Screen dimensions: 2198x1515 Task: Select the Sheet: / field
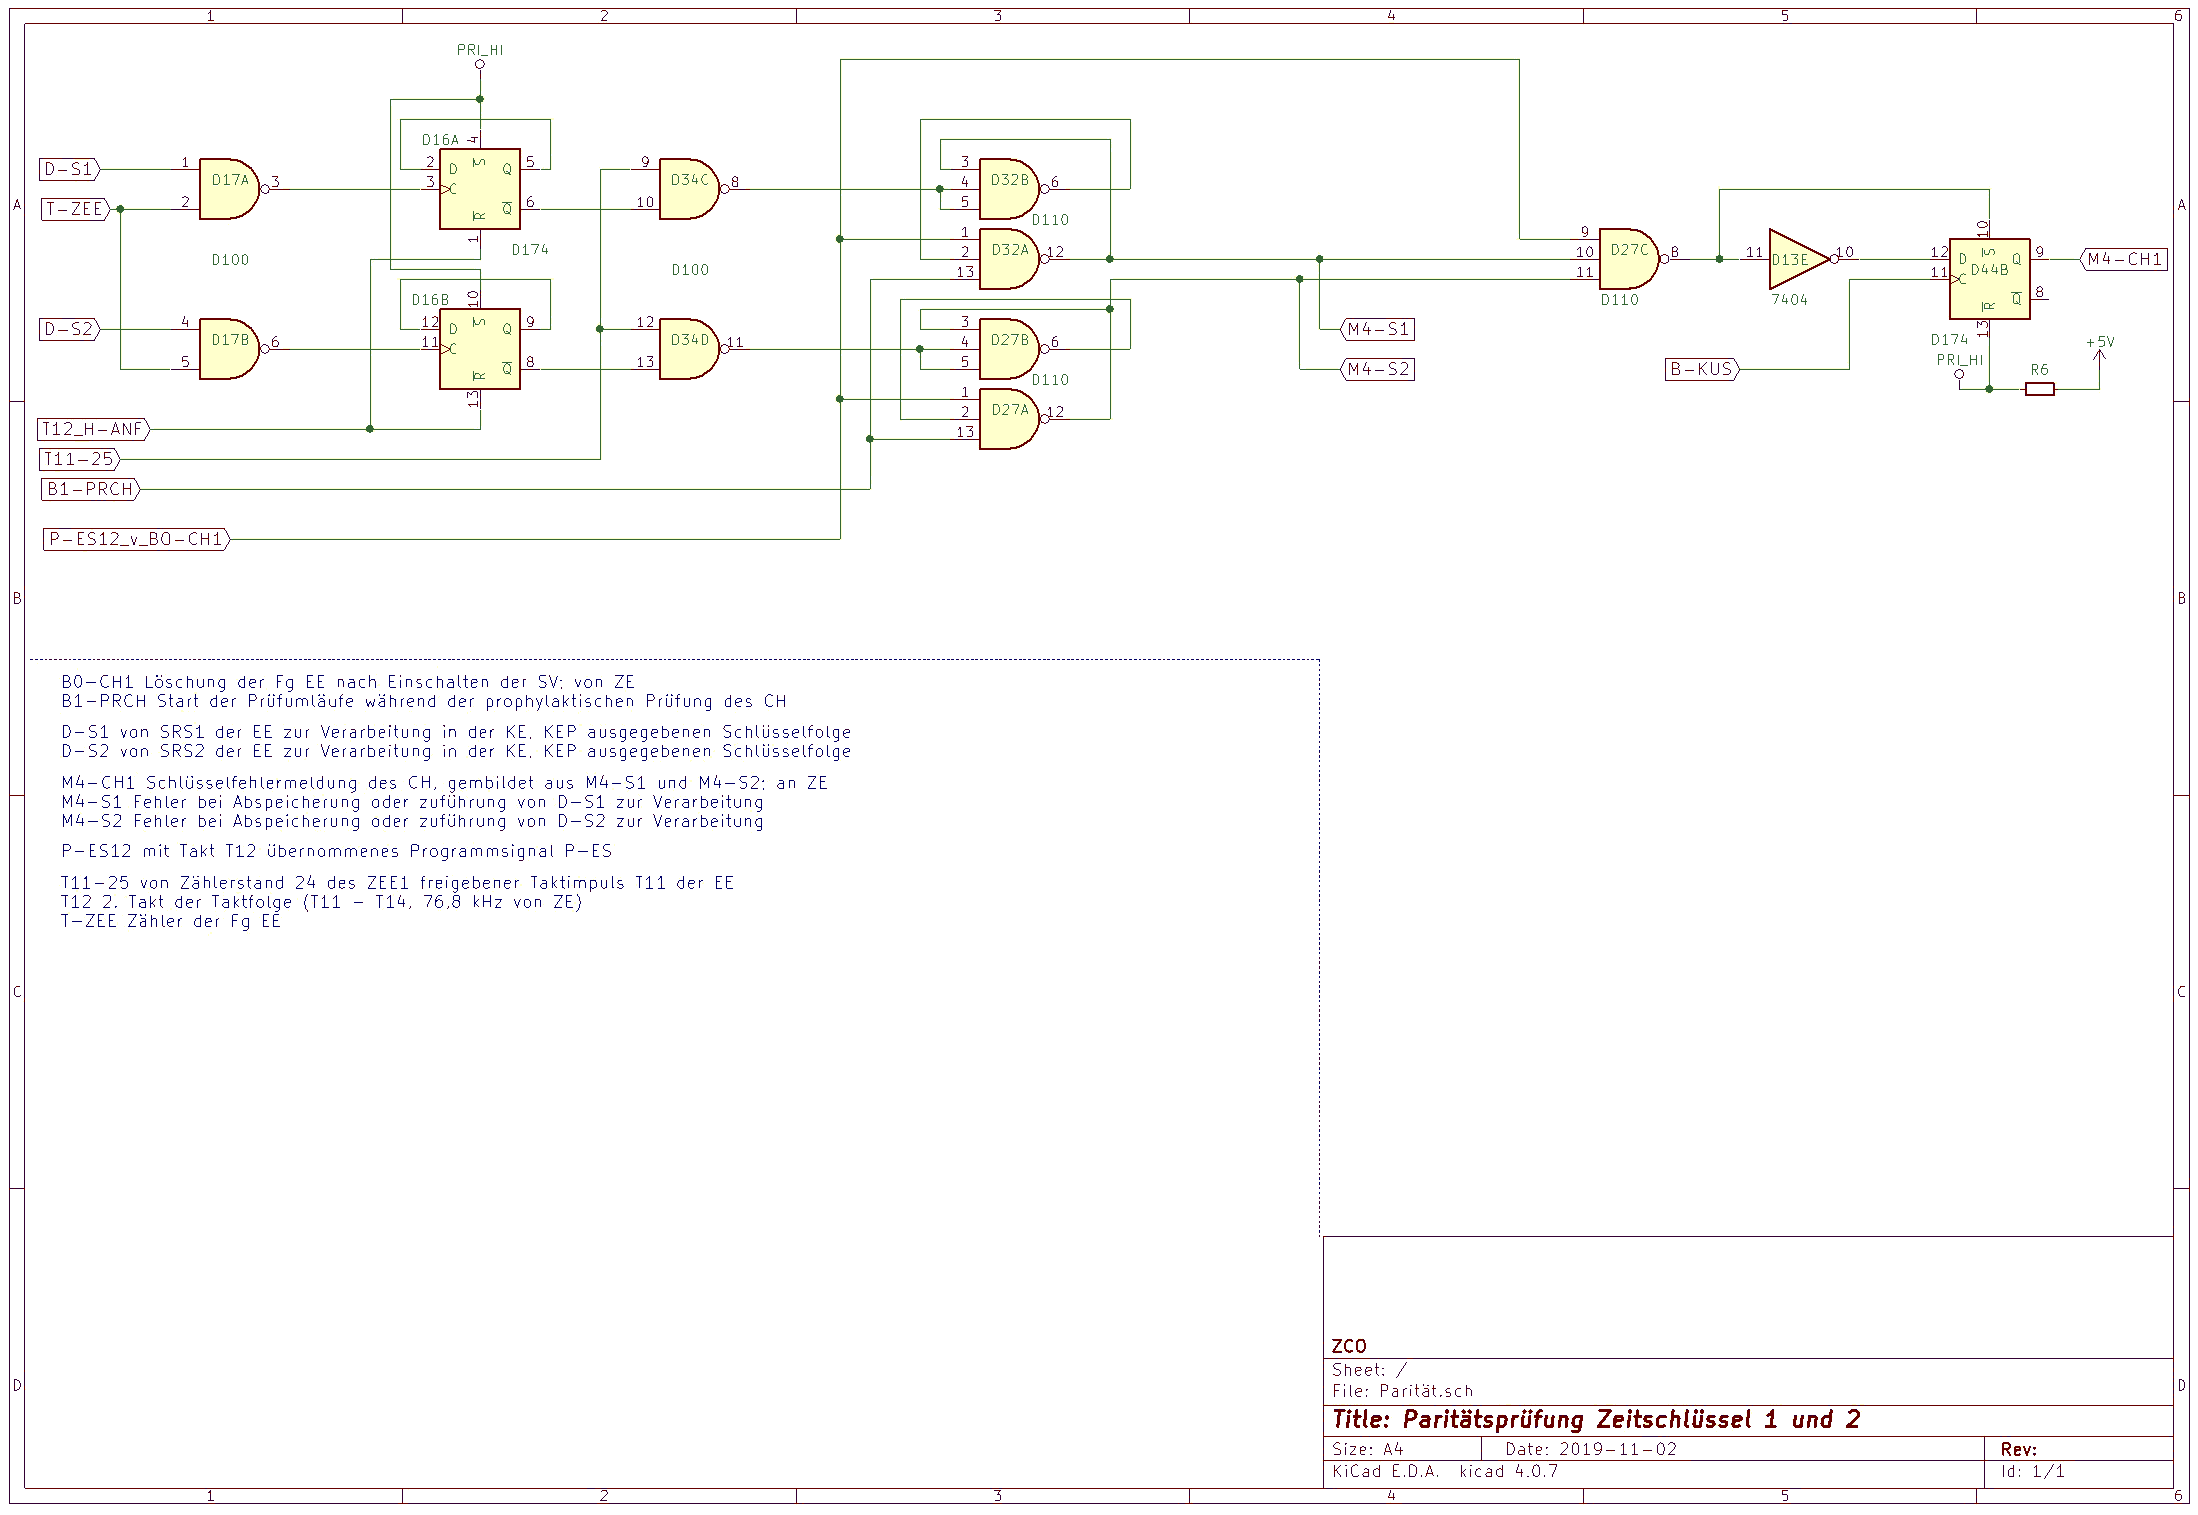tap(1369, 1370)
